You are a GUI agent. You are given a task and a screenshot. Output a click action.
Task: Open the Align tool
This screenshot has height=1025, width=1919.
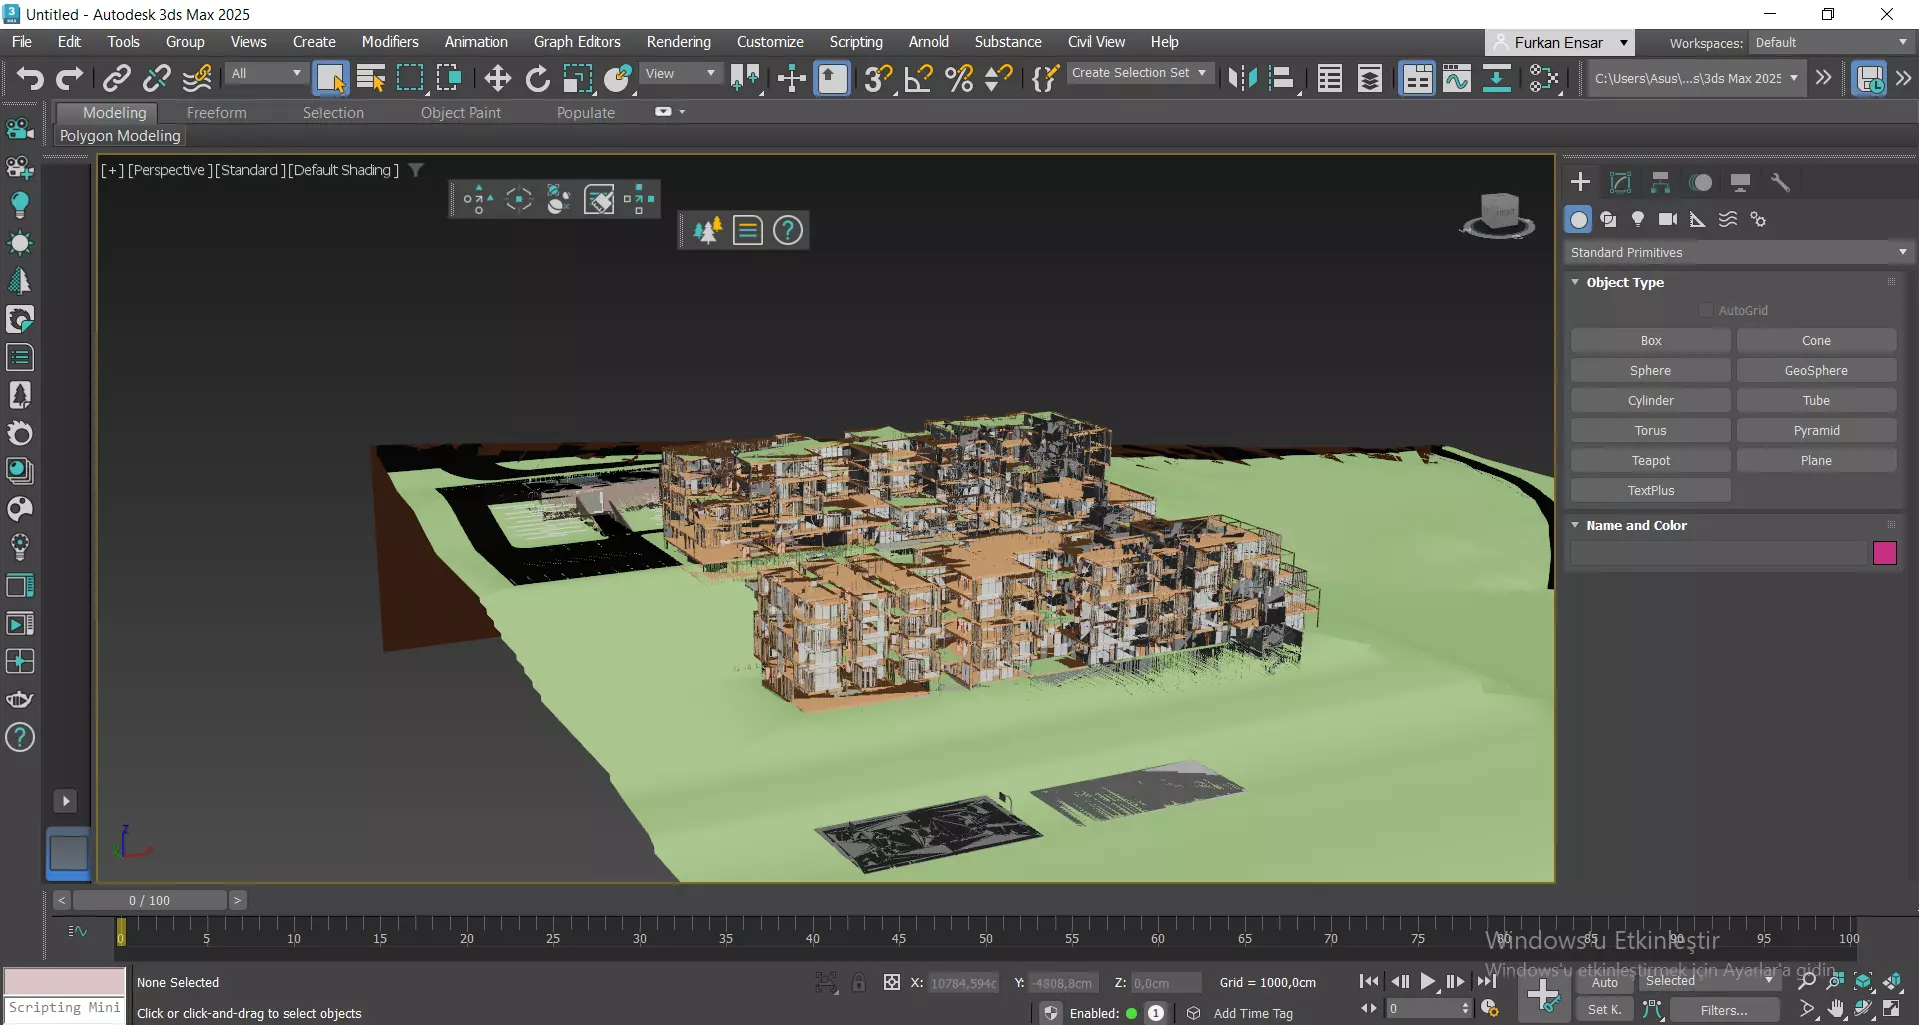1282,78
